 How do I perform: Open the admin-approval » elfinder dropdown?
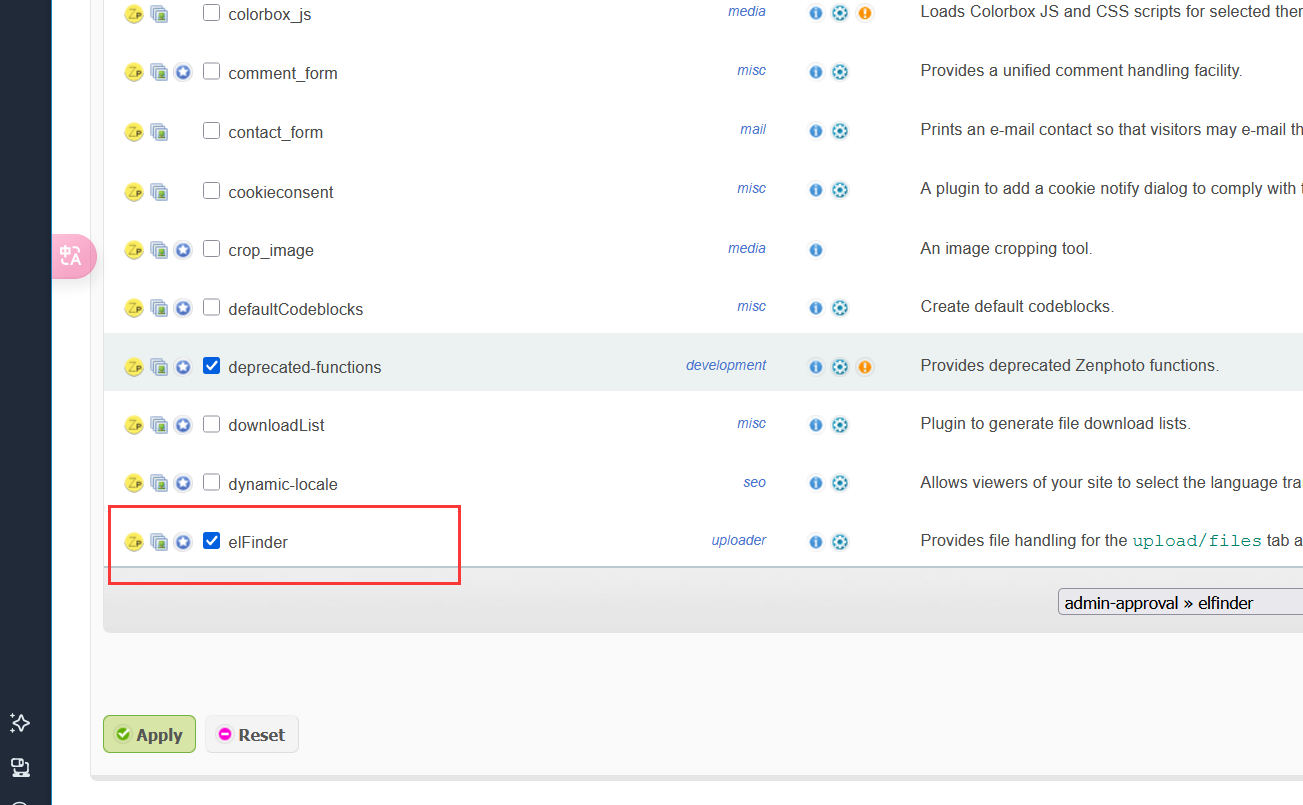pyautogui.click(x=1180, y=602)
